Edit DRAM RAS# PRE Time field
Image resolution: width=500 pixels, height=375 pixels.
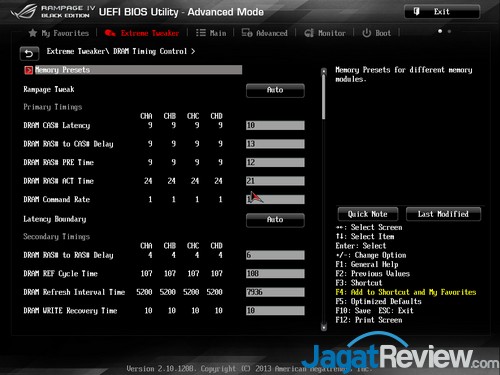(275, 162)
